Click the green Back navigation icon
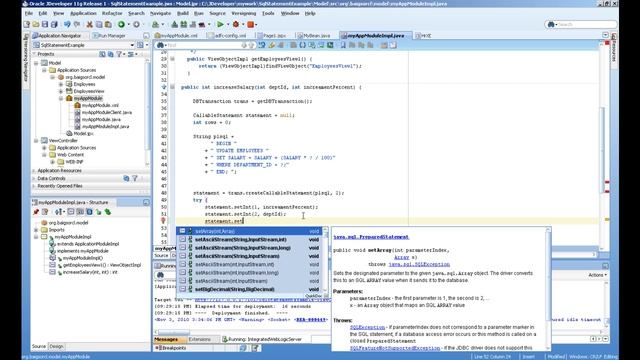This screenshot has width=640, height=360. pos(121,24)
